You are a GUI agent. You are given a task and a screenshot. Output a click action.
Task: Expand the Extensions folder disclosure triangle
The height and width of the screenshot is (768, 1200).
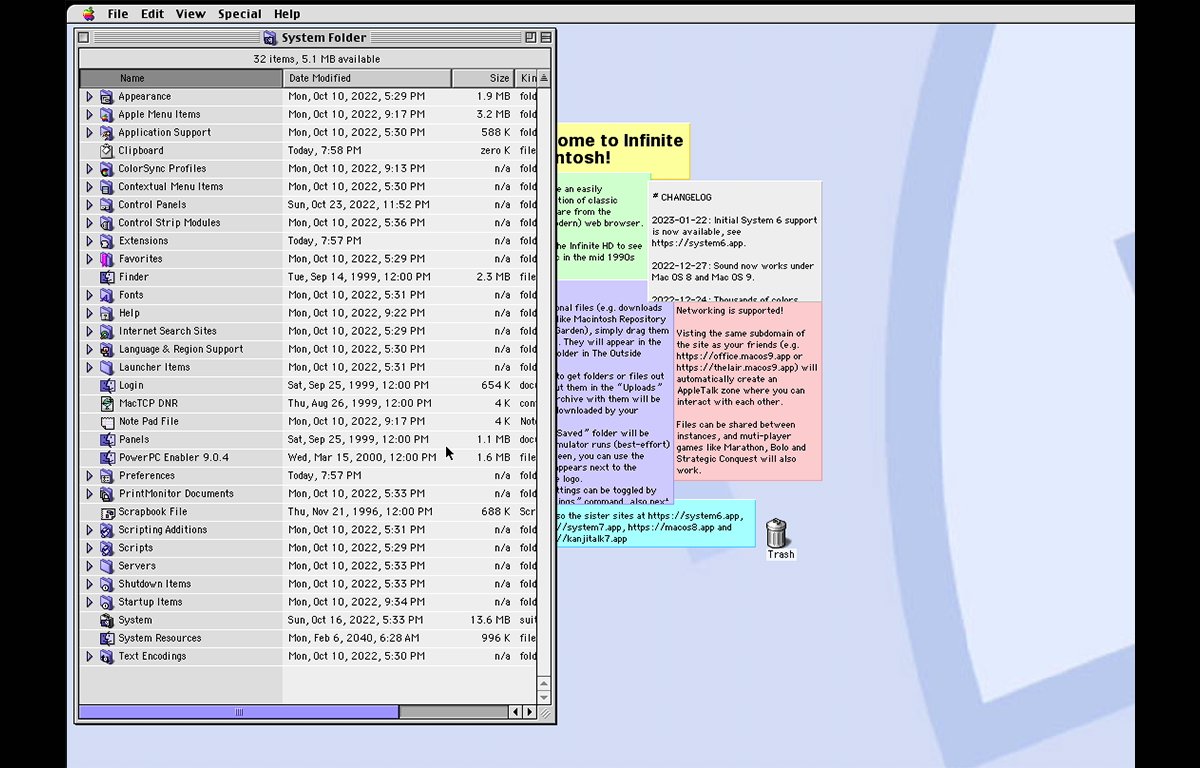(x=89, y=241)
